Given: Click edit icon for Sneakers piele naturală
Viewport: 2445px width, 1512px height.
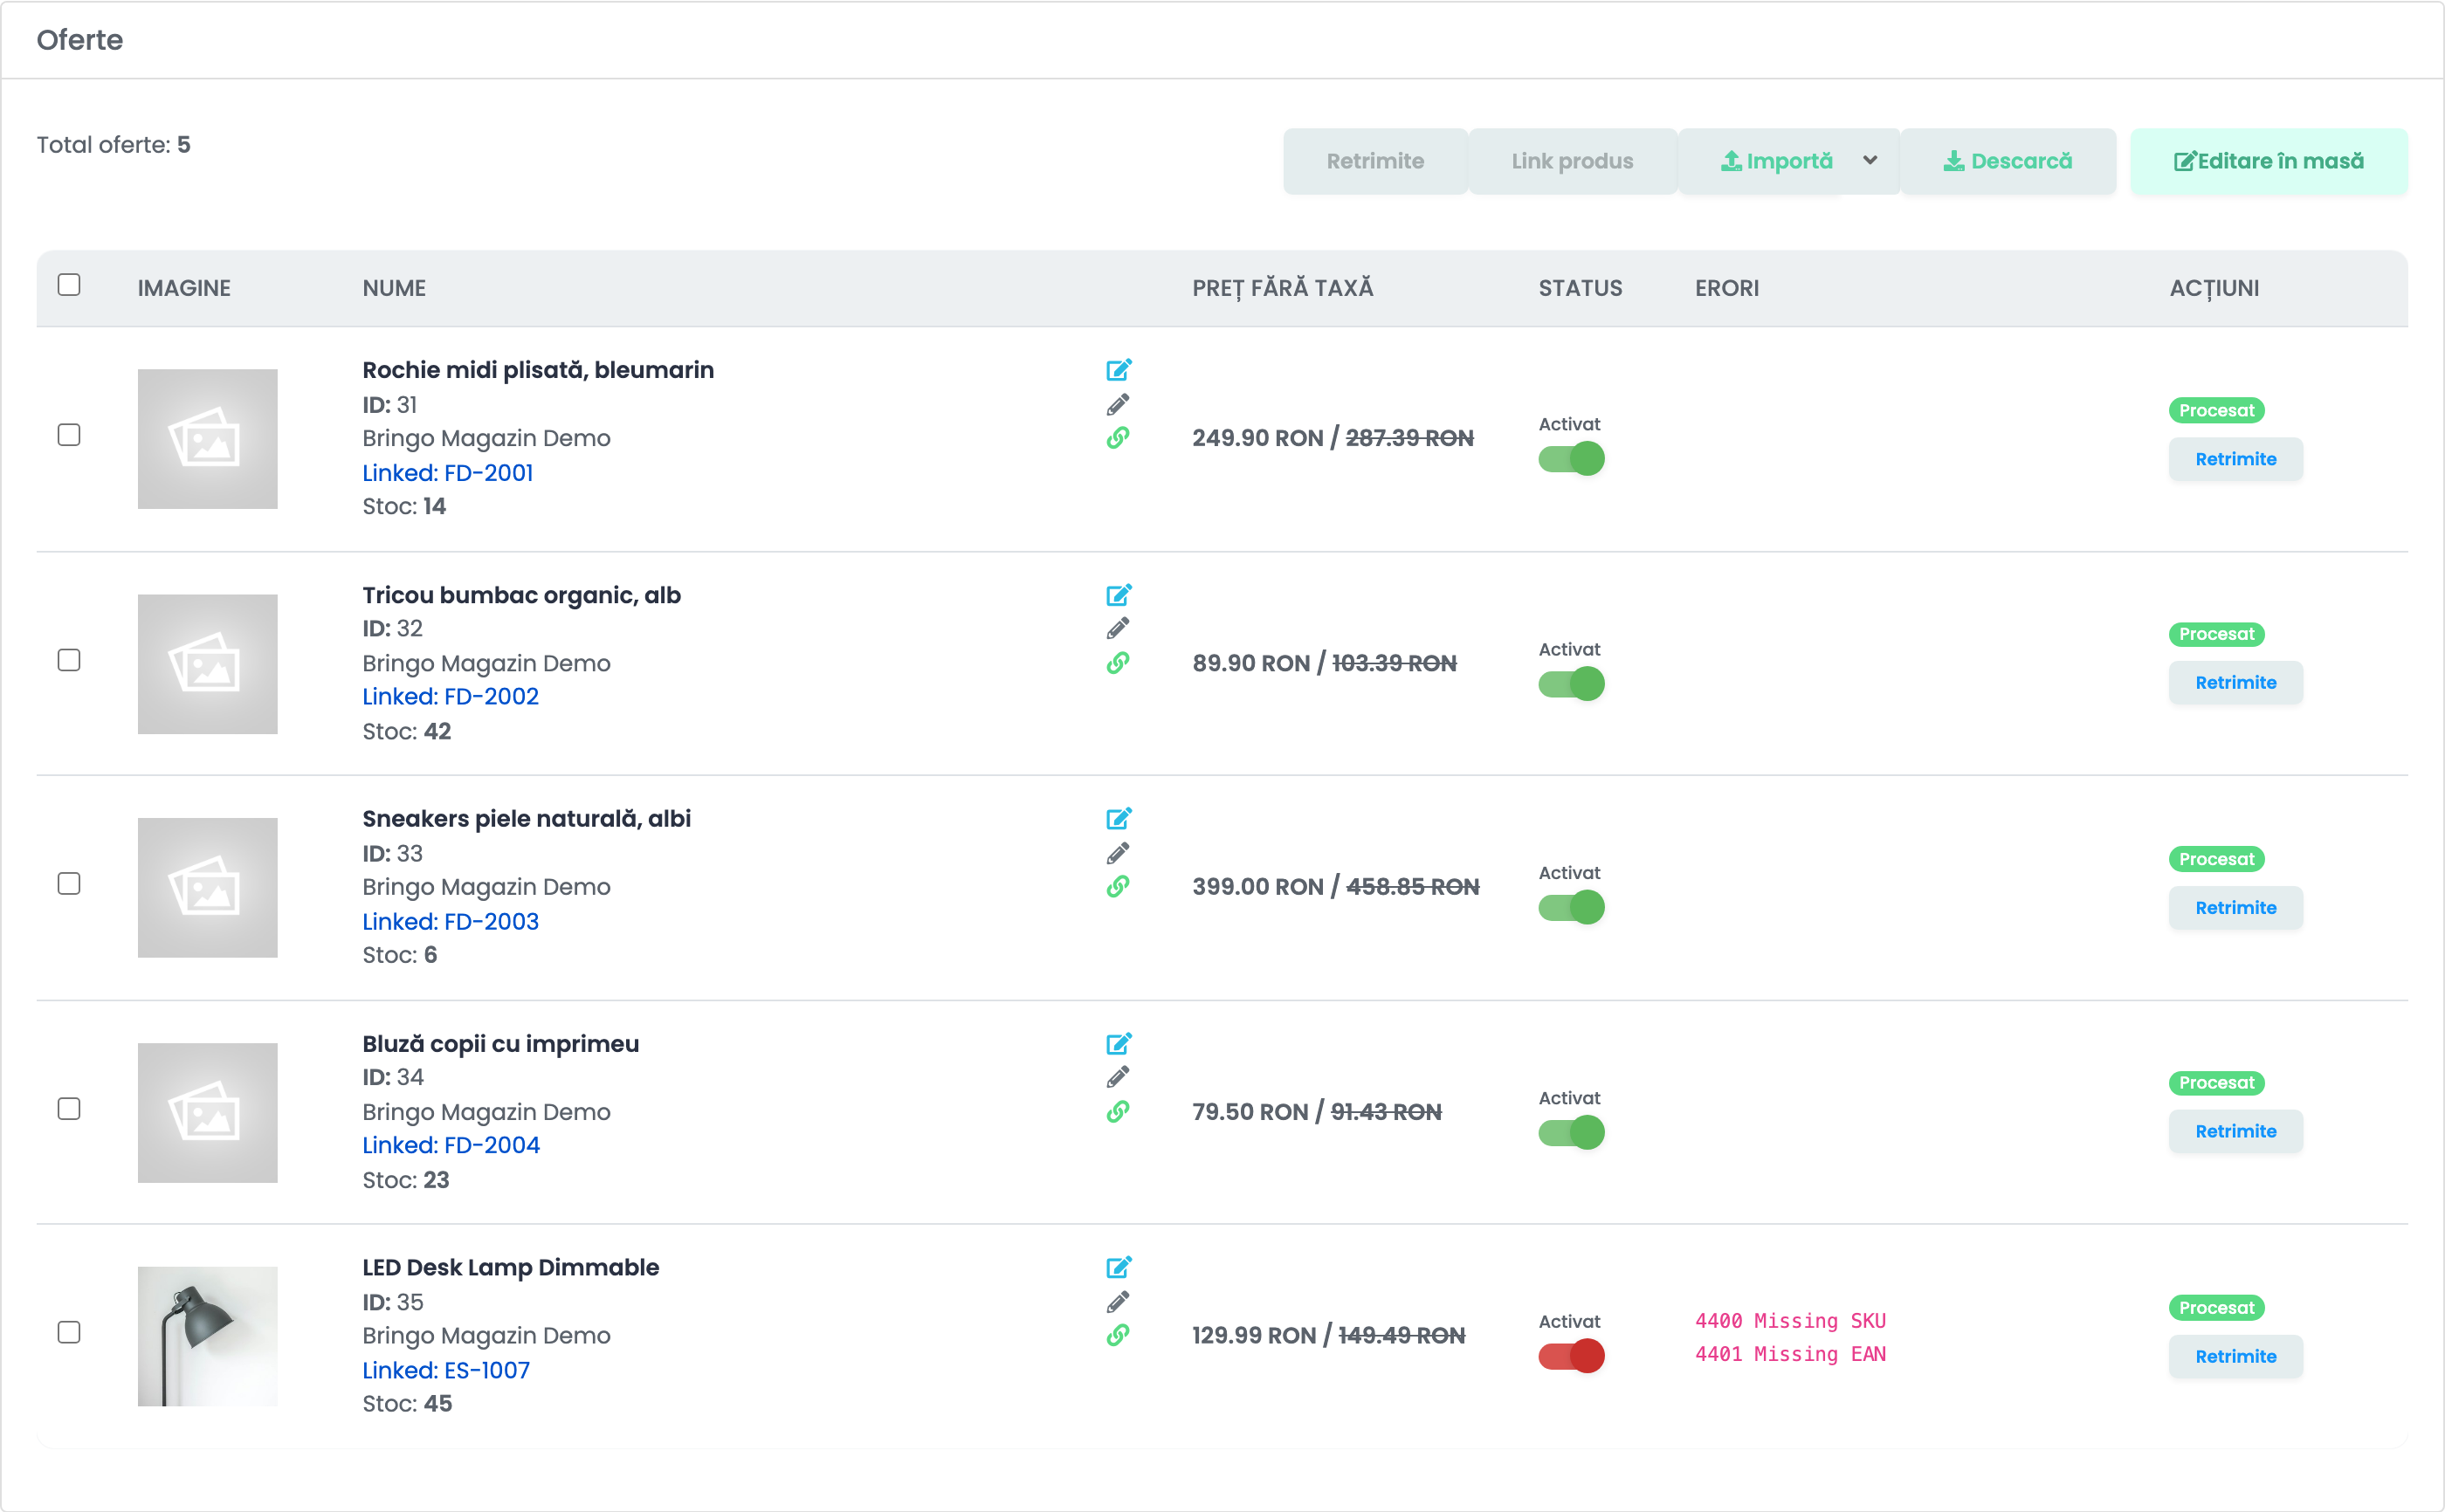Looking at the screenshot, I should click(x=1118, y=818).
